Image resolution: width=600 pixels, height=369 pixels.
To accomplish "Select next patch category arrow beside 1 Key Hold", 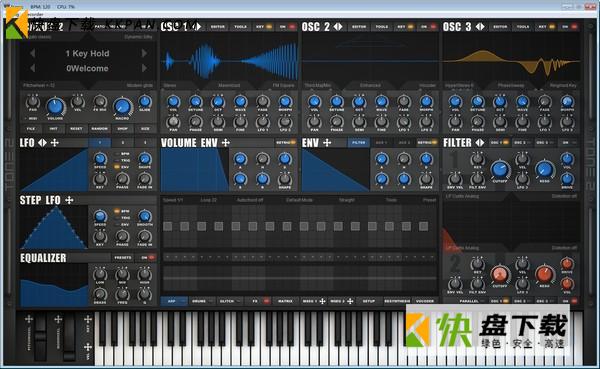I will [x=144, y=53].
